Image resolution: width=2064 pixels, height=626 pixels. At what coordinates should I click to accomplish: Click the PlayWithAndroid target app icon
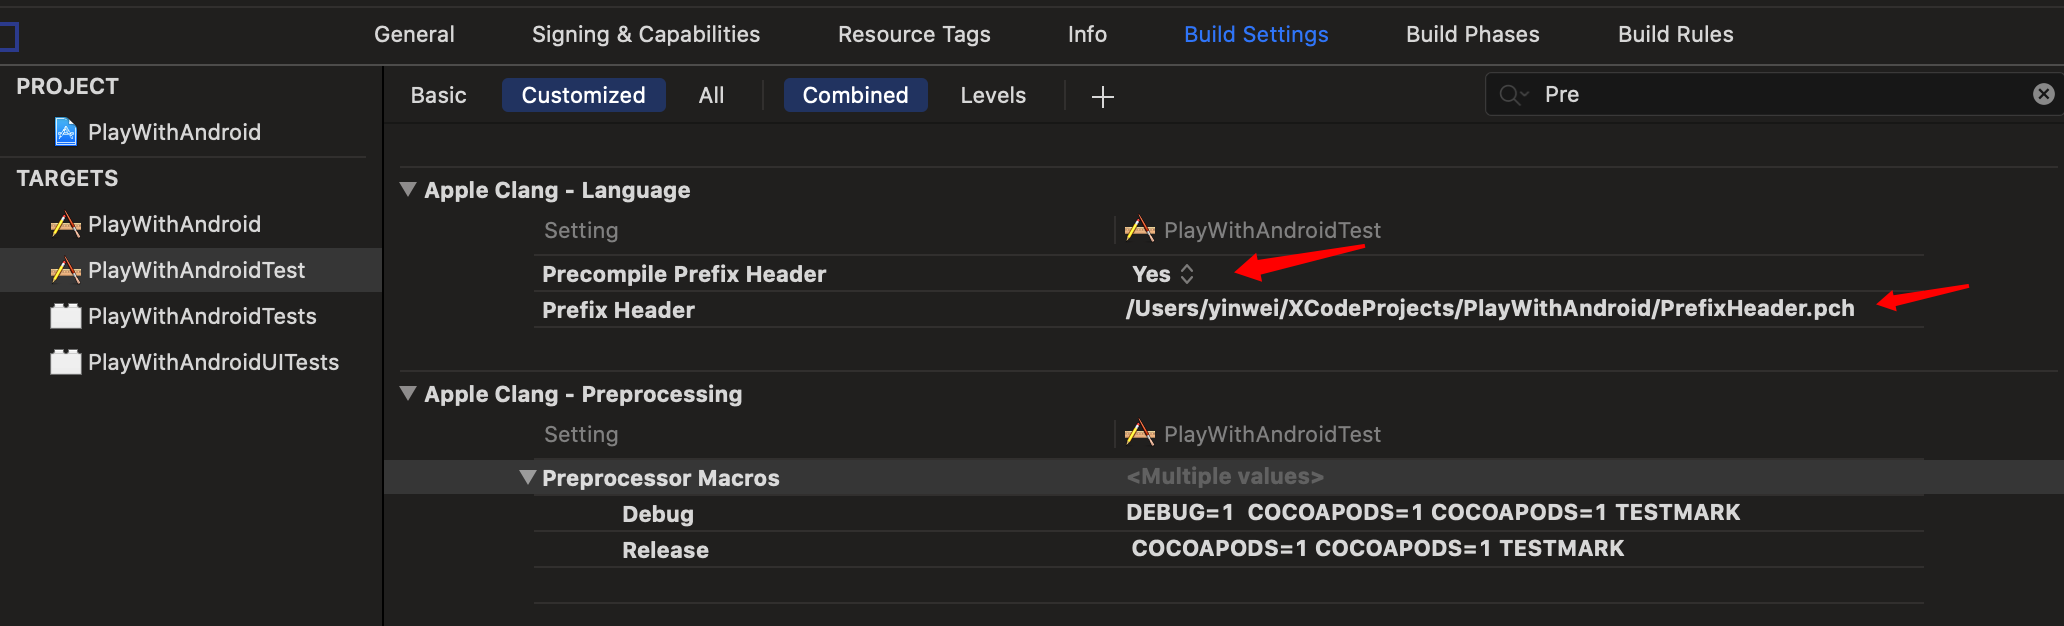[66, 224]
